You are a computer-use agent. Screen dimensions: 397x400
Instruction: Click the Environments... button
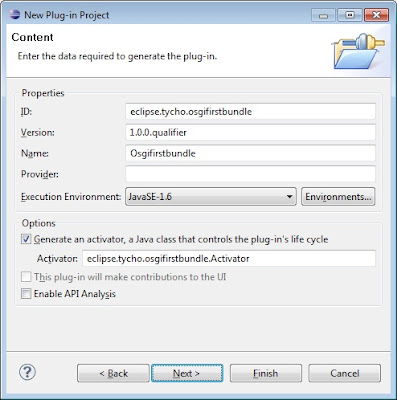click(338, 197)
